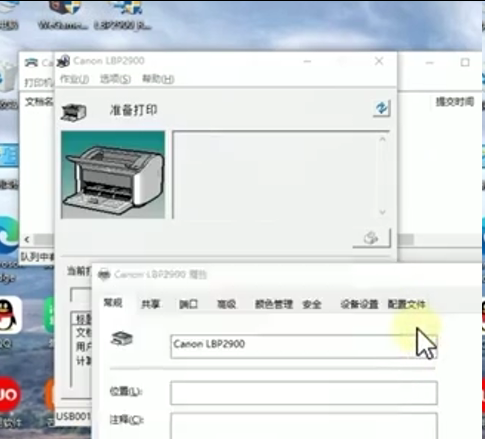The image size is (485, 439).
Task: Click the refresh icon in Canon LBP2900 status window
Action: click(x=382, y=108)
